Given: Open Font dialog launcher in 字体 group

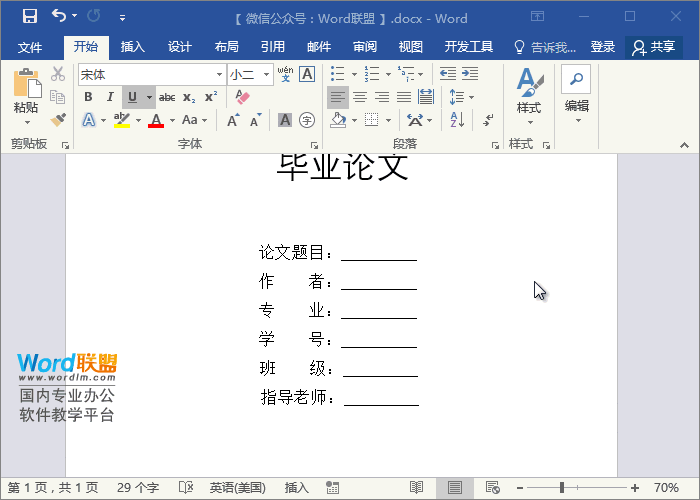Looking at the screenshot, I should pyautogui.click(x=314, y=146).
